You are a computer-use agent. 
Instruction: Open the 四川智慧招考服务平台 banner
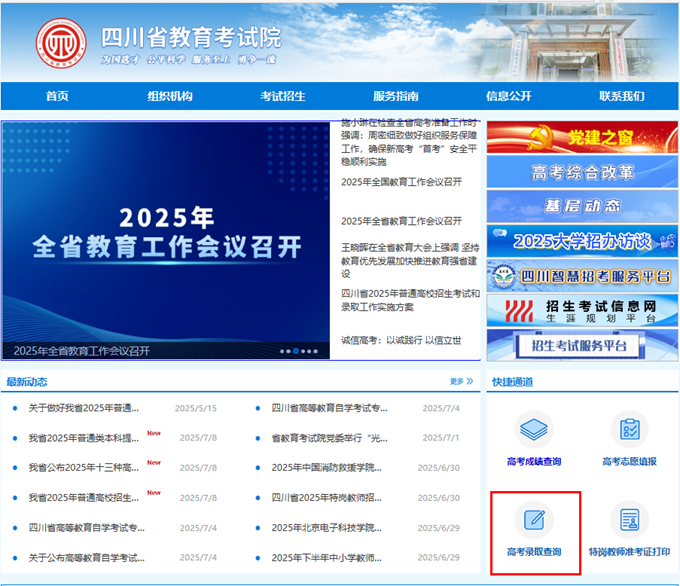click(582, 275)
